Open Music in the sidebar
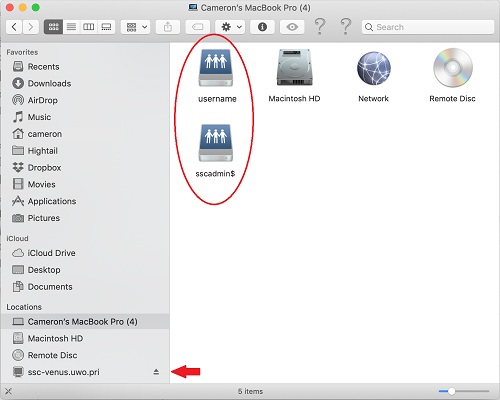Screen dimensions: 500x400 coord(85,117)
